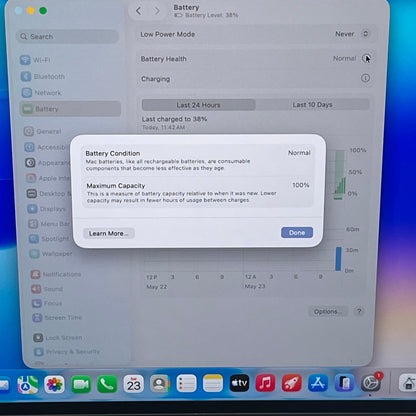
Task: Open the Learn More… link button
Action: [109, 233]
